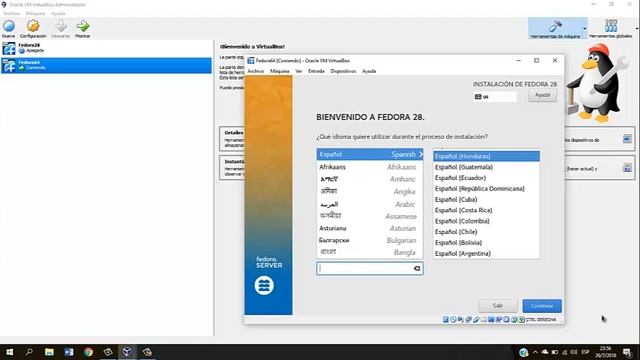The image size is (640, 360).
Task: Select Español (Cuba) locale
Action: [487, 200]
